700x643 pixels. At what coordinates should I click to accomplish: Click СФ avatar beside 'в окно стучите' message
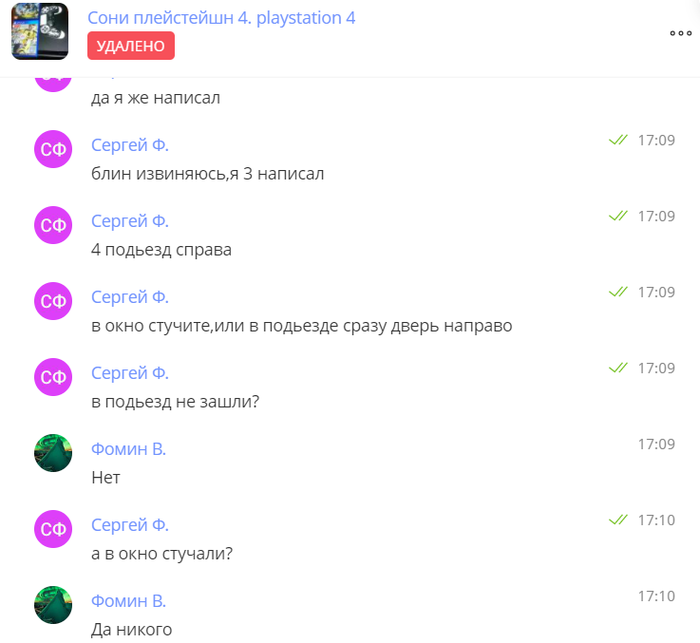pyautogui.click(x=53, y=301)
